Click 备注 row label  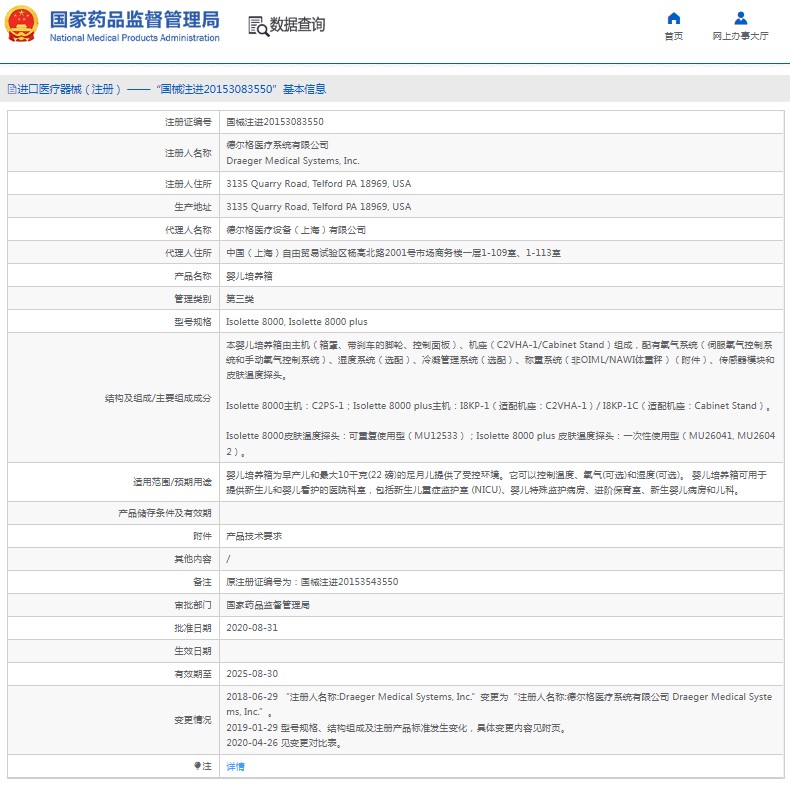tap(202, 582)
